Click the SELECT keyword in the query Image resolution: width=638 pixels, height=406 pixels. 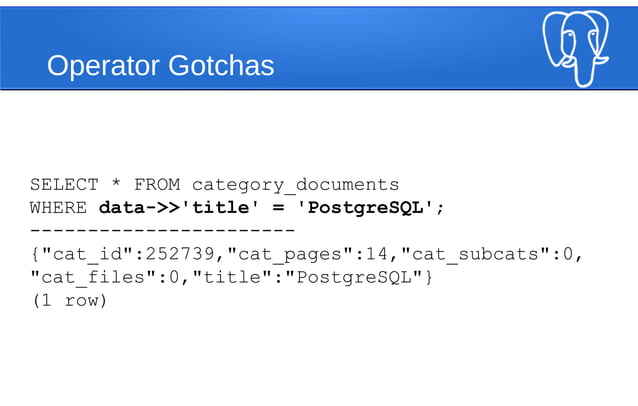pos(64,185)
